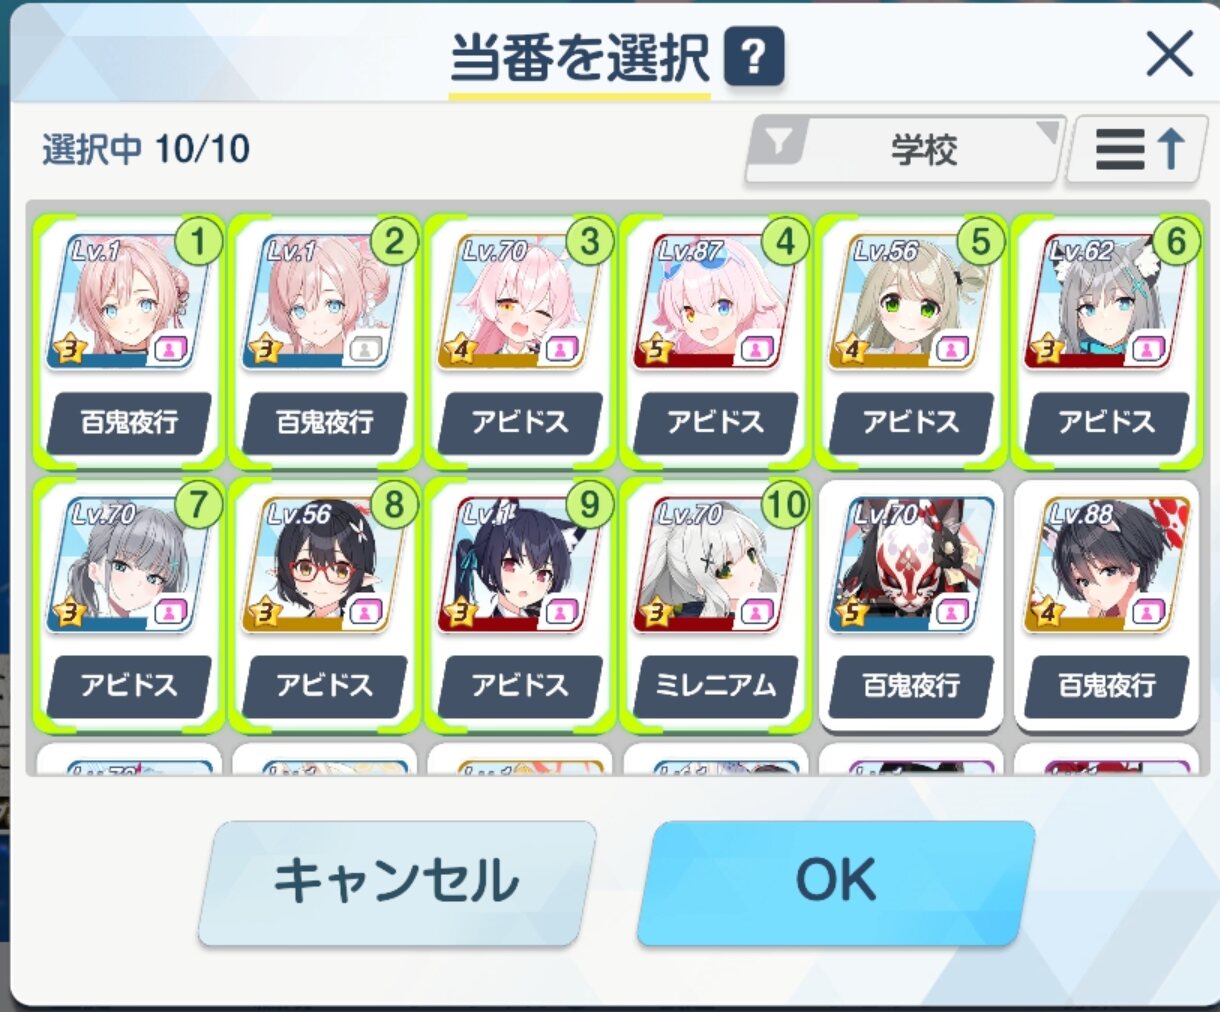The image size is (1220, 1012).
Task: Click the pink person icon on Lv.62 student
Action: (x=1148, y=350)
